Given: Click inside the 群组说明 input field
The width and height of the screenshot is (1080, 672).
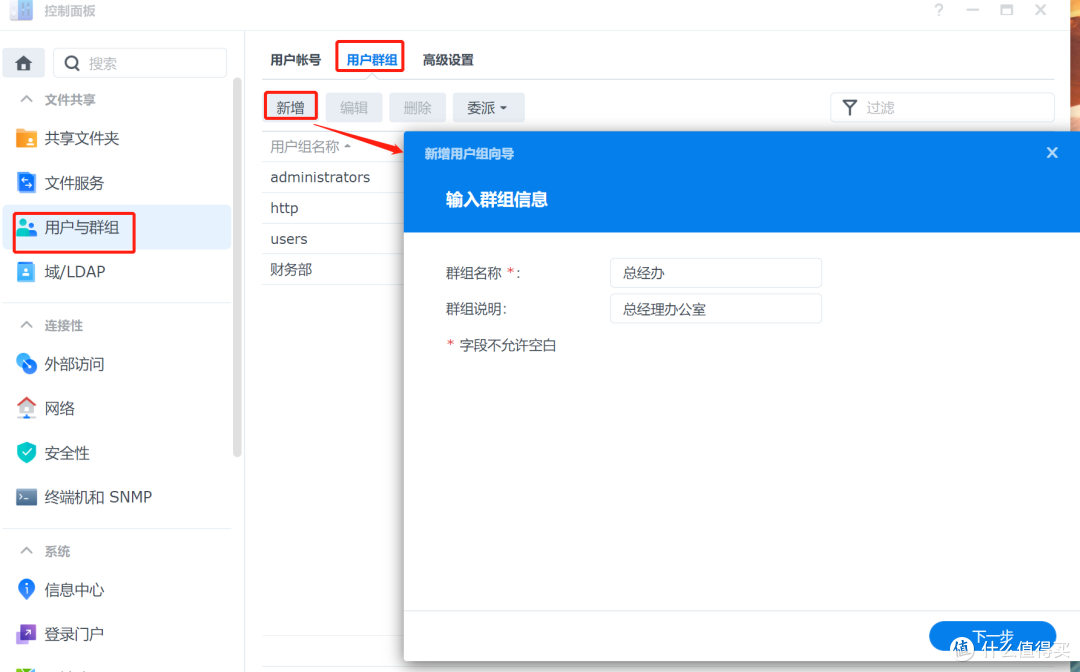Looking at the screenshot, I should pos(715,308).
